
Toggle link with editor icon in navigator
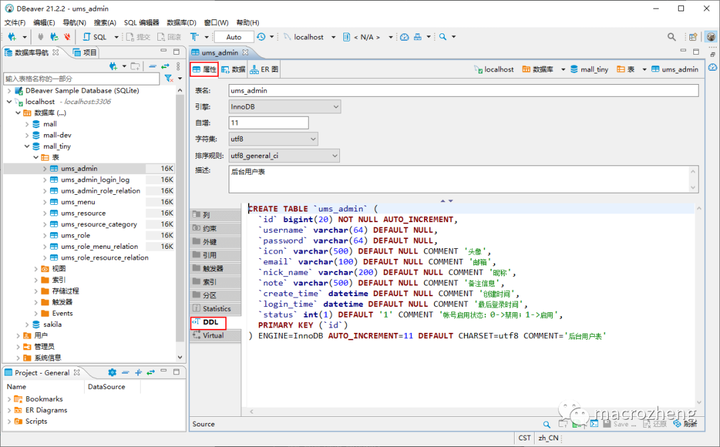click(x=165, y=66)
